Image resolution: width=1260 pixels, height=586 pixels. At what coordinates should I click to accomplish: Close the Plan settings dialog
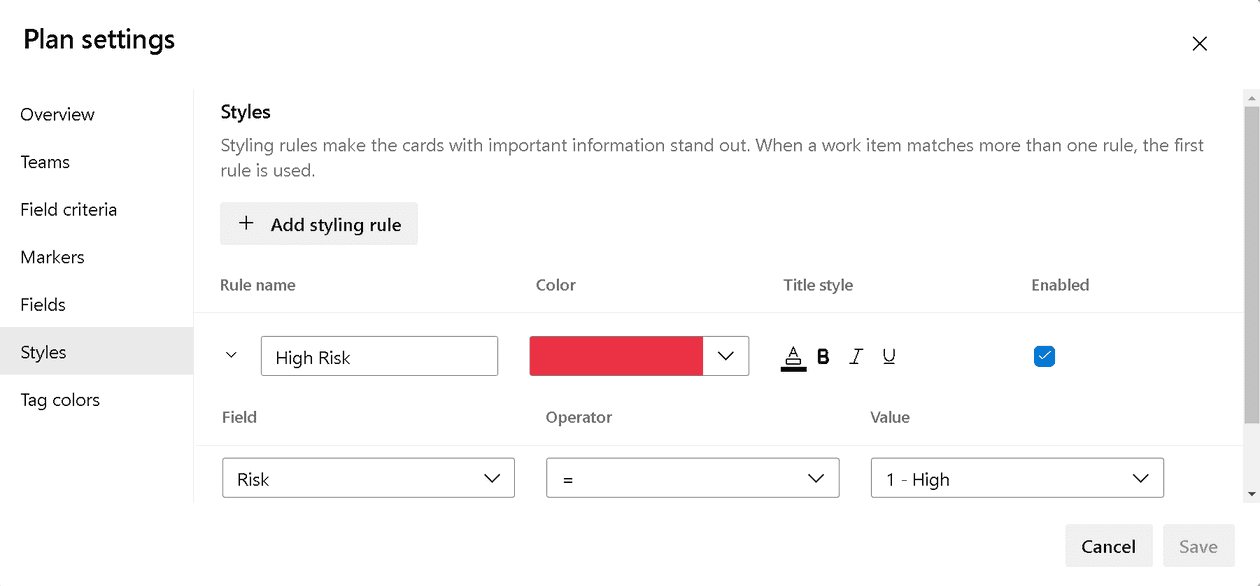1199,43
